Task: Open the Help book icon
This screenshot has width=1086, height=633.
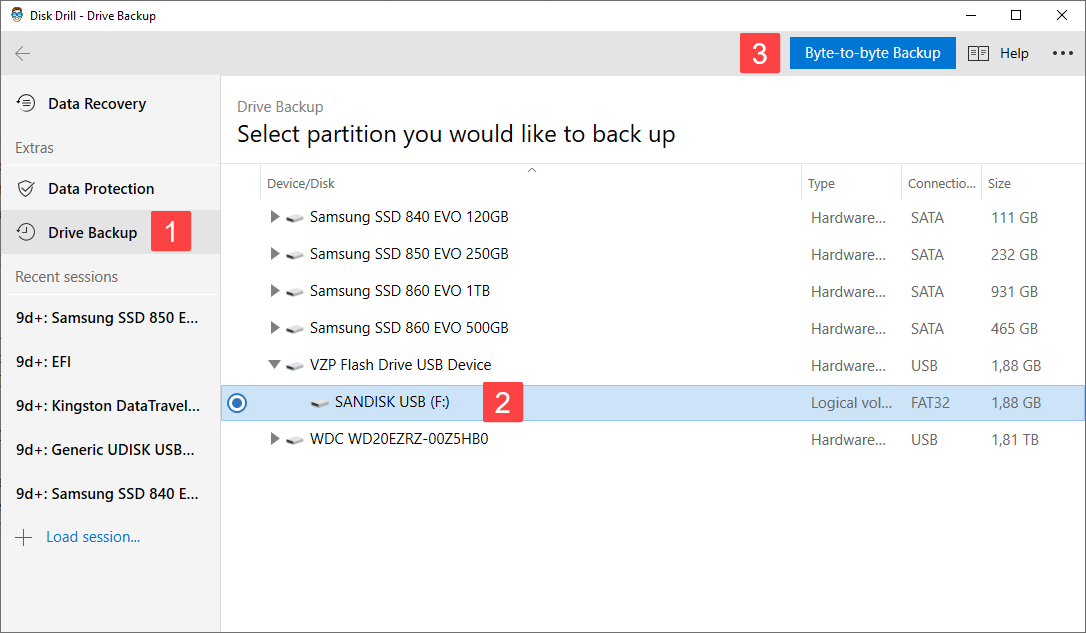Action: [978, 54]
